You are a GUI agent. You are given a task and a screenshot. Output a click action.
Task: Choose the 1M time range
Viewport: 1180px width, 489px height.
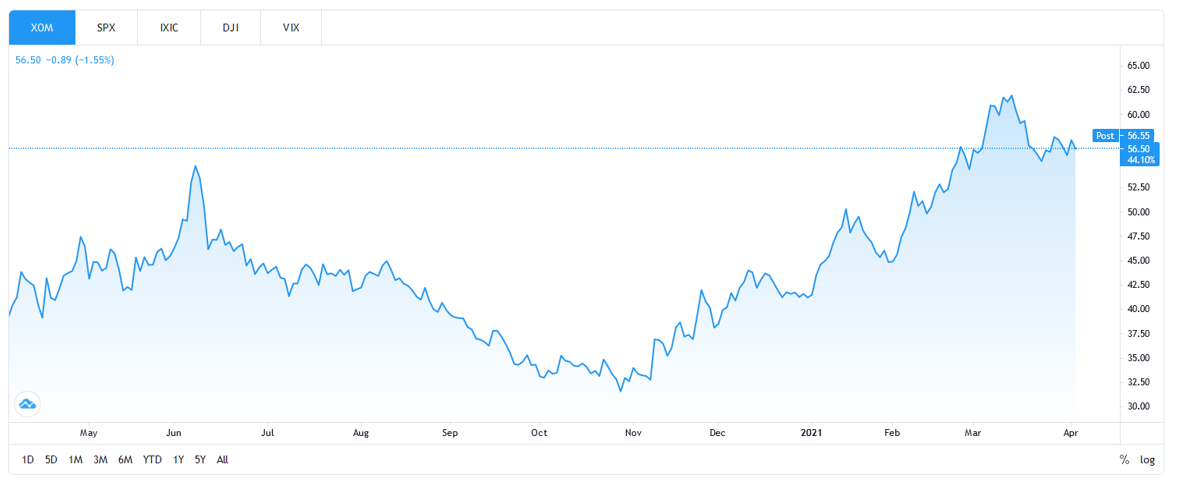click(75, 460)
